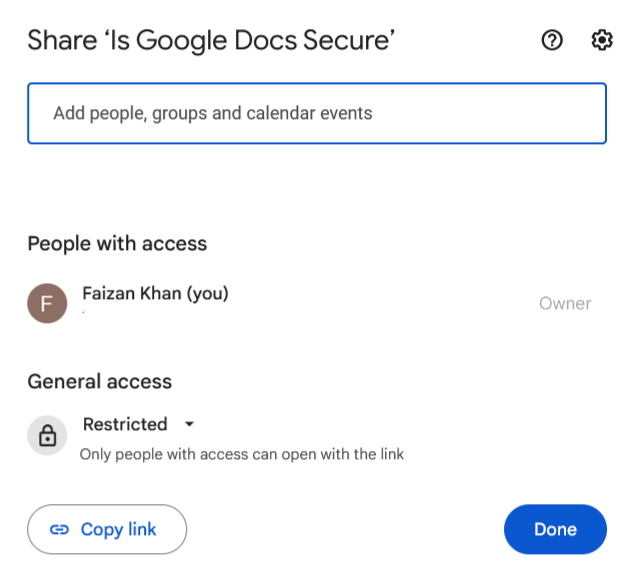Open share settings gear icon
632x573 pixels.
pos(602,40)
